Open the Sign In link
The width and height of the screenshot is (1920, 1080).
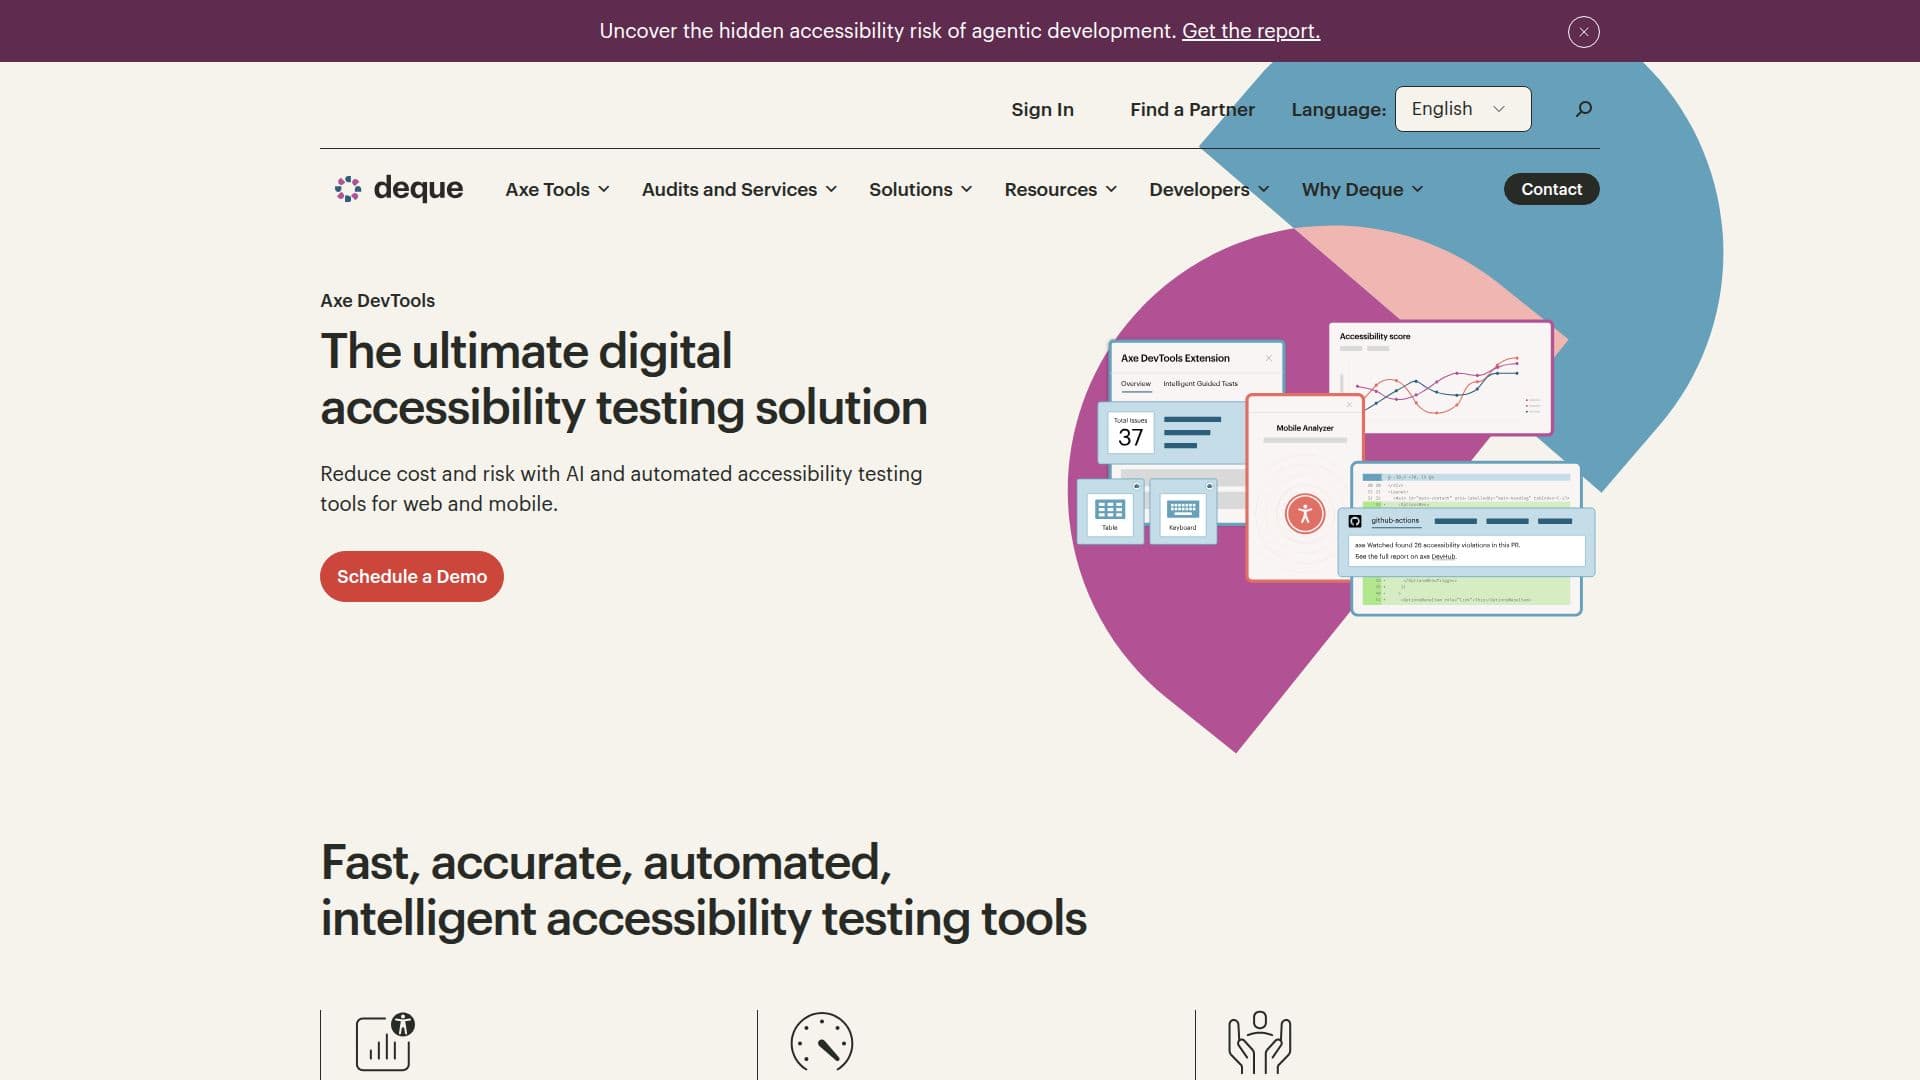(1042, 109)
